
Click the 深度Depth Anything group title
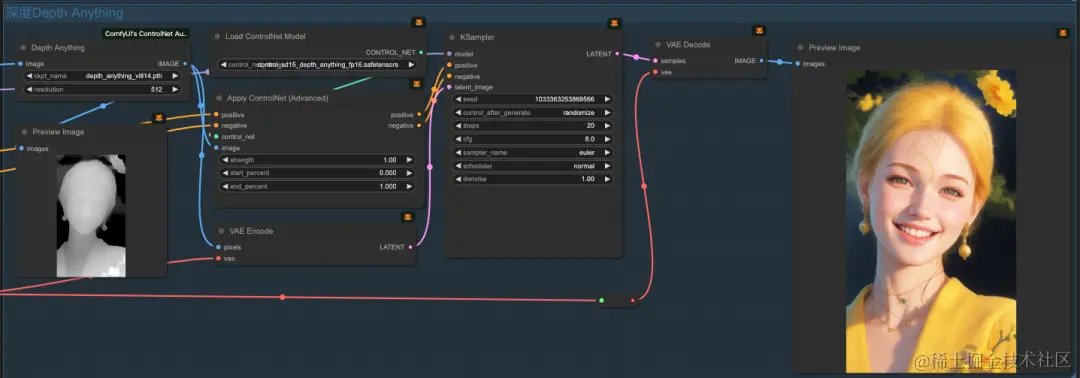64,13
